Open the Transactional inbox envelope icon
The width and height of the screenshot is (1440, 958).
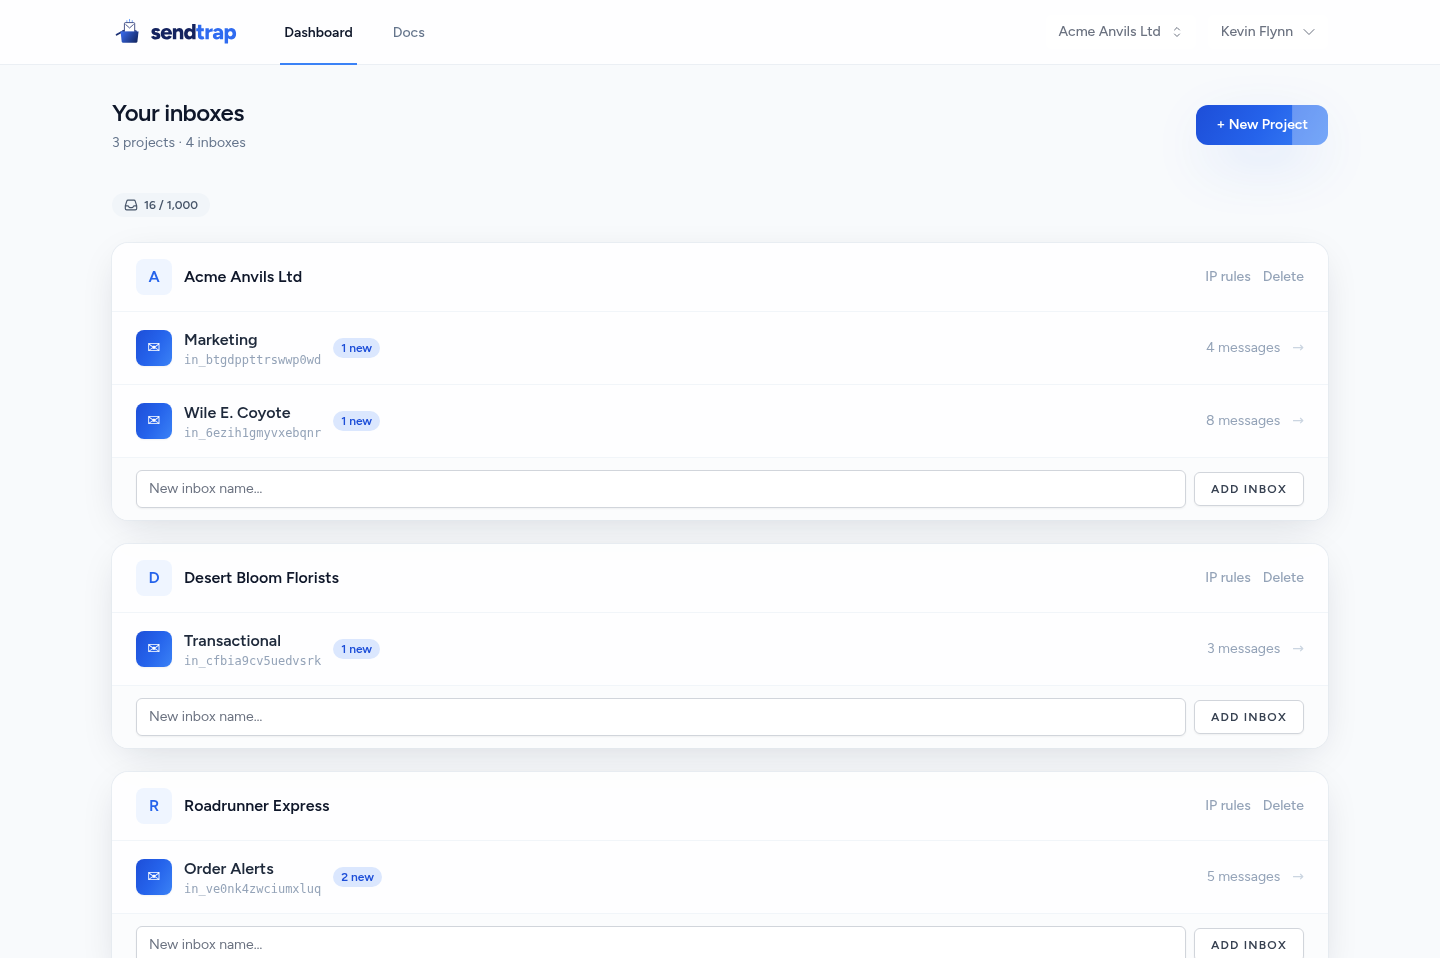(x=154, y=649)
